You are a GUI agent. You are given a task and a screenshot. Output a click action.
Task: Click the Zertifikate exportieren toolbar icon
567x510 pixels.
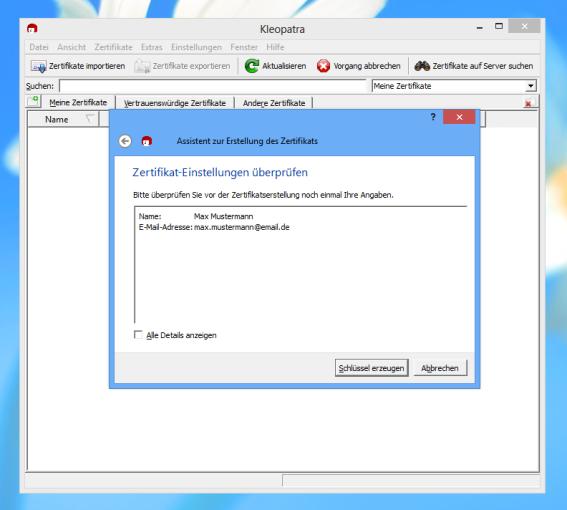142,66
